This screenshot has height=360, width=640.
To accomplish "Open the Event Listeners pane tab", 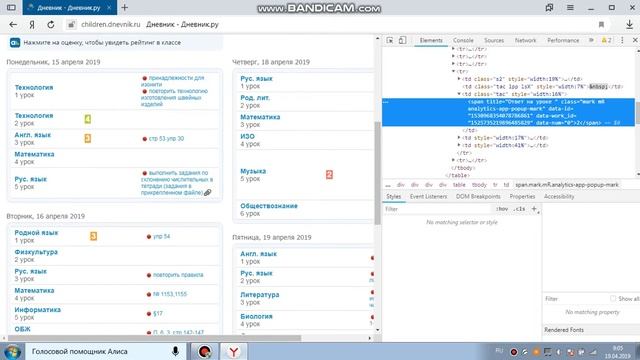I will pos(429,196).
